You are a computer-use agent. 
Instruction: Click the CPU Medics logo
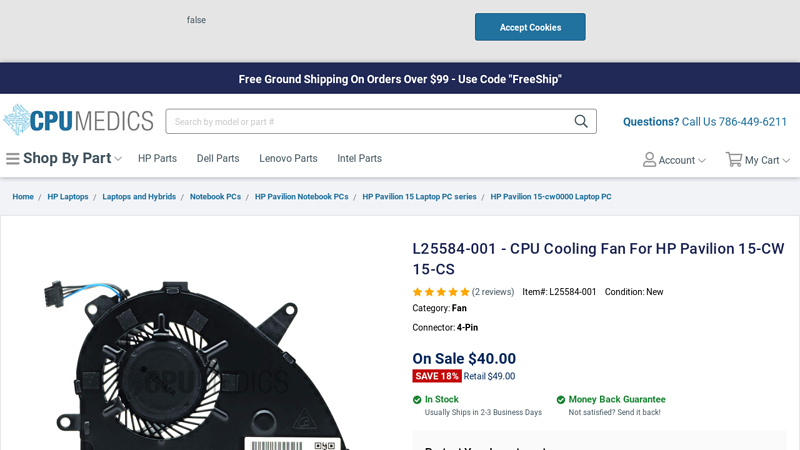click(x=78, y=121)
